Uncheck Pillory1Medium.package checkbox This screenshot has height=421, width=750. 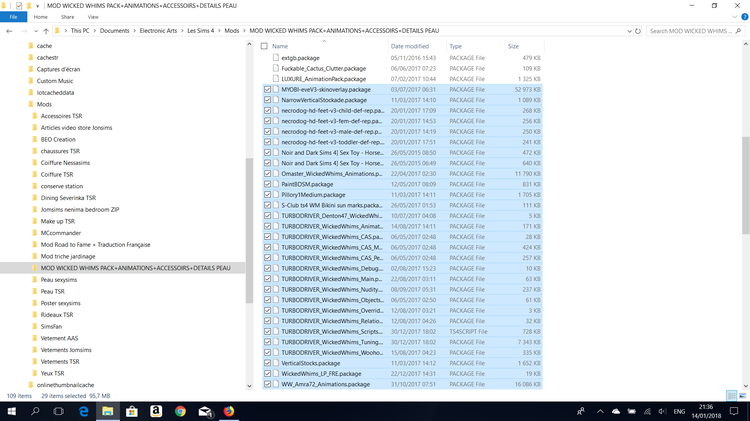[x=267, y=195]
